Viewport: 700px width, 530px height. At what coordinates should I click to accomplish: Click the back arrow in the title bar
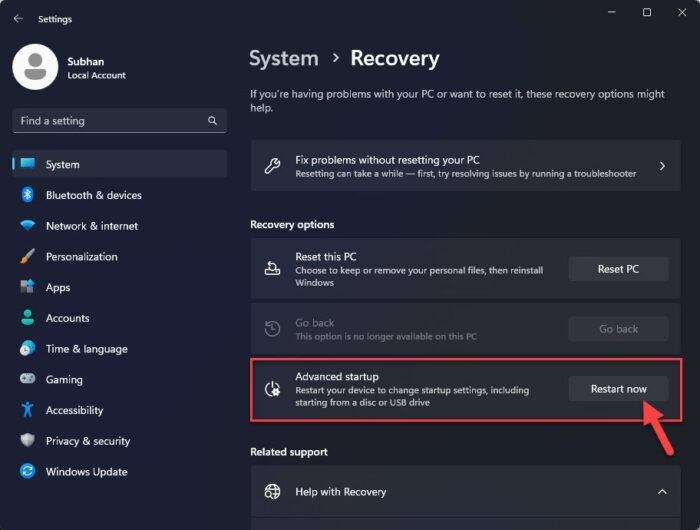pos(18,19)
